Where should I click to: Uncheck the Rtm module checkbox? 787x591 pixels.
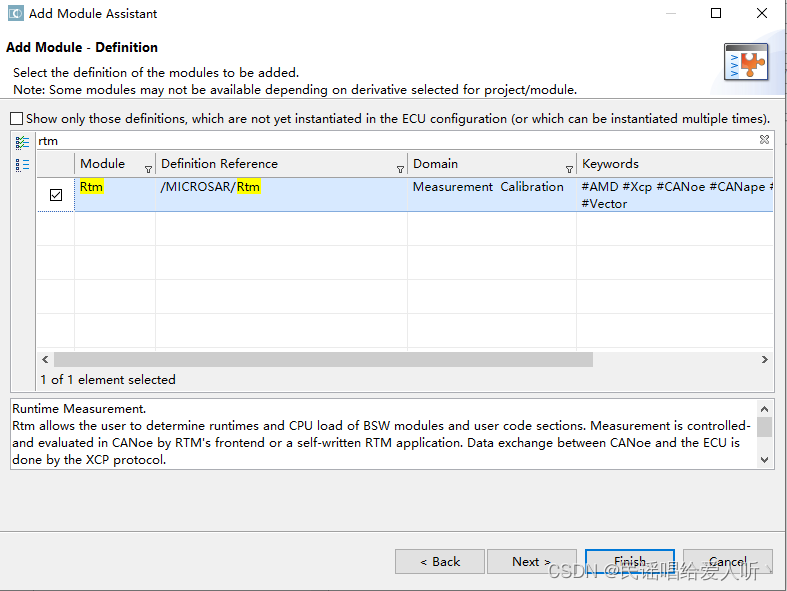coord(56,195)
